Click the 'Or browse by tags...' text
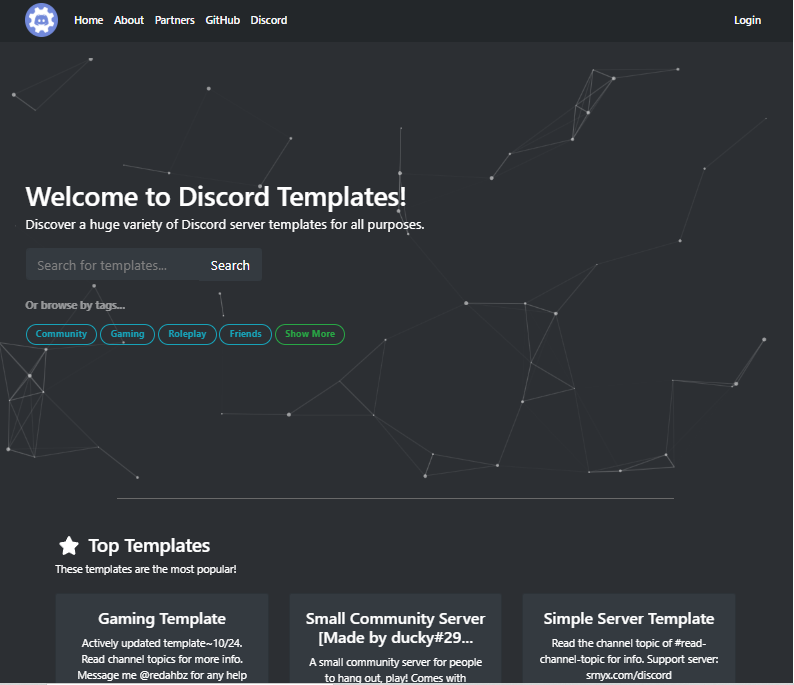The image size is (794, 685). click(75, 305)
